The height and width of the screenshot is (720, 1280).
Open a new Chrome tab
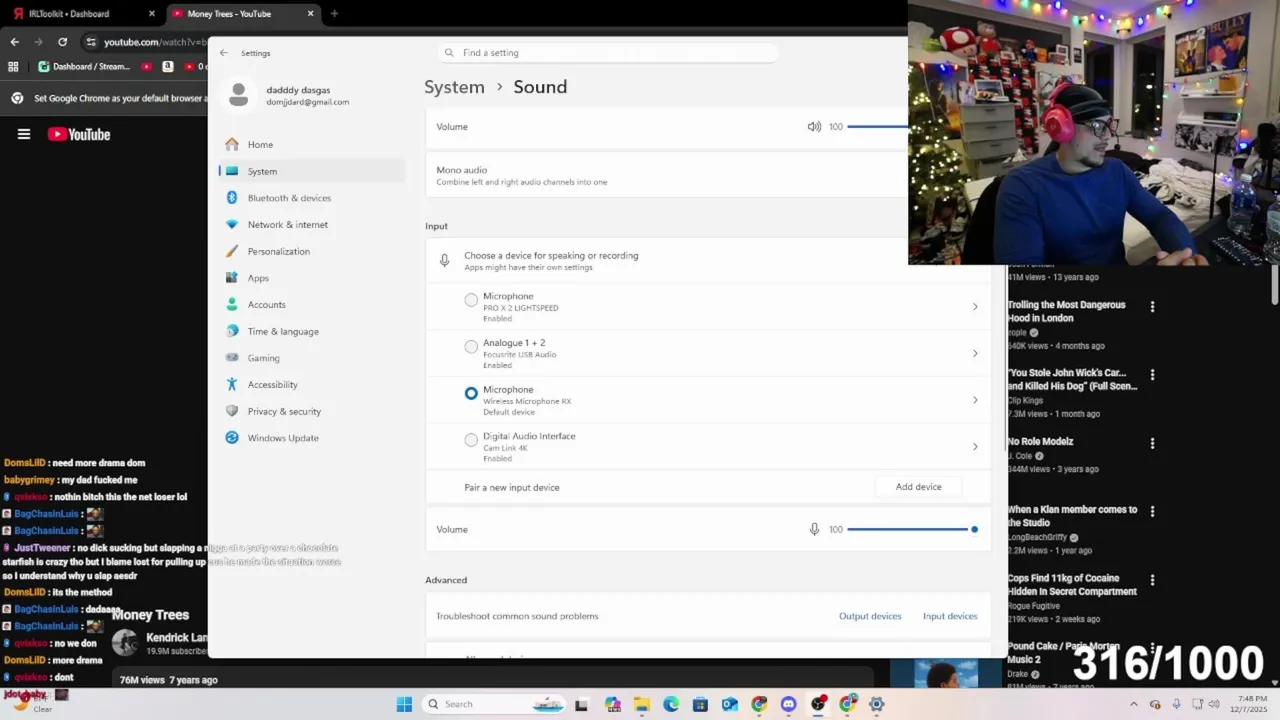(x=334, y=14)
